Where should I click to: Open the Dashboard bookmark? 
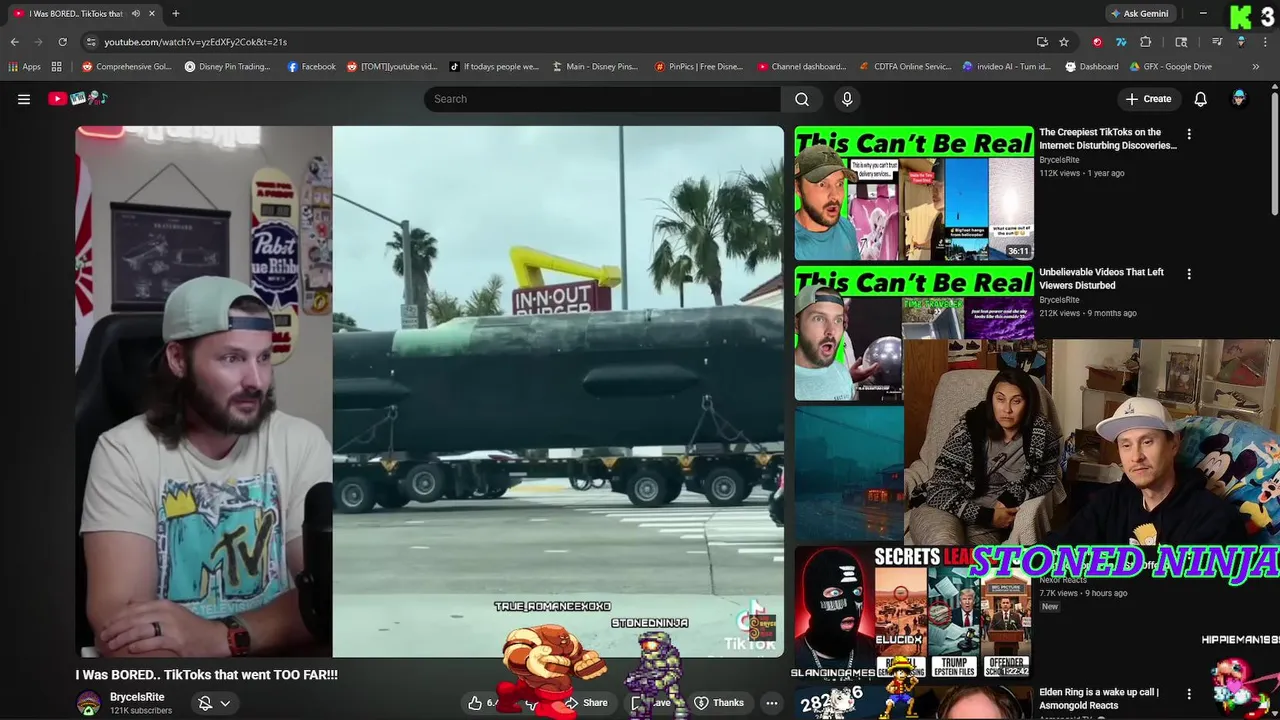(x=1092, y=67)
